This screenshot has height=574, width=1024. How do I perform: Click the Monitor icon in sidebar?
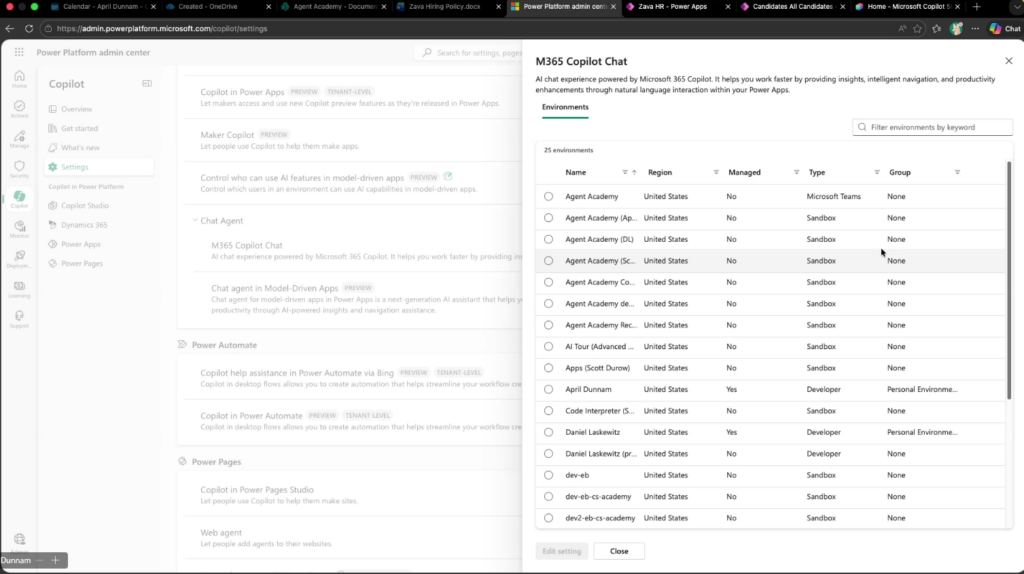coord(19,229)
